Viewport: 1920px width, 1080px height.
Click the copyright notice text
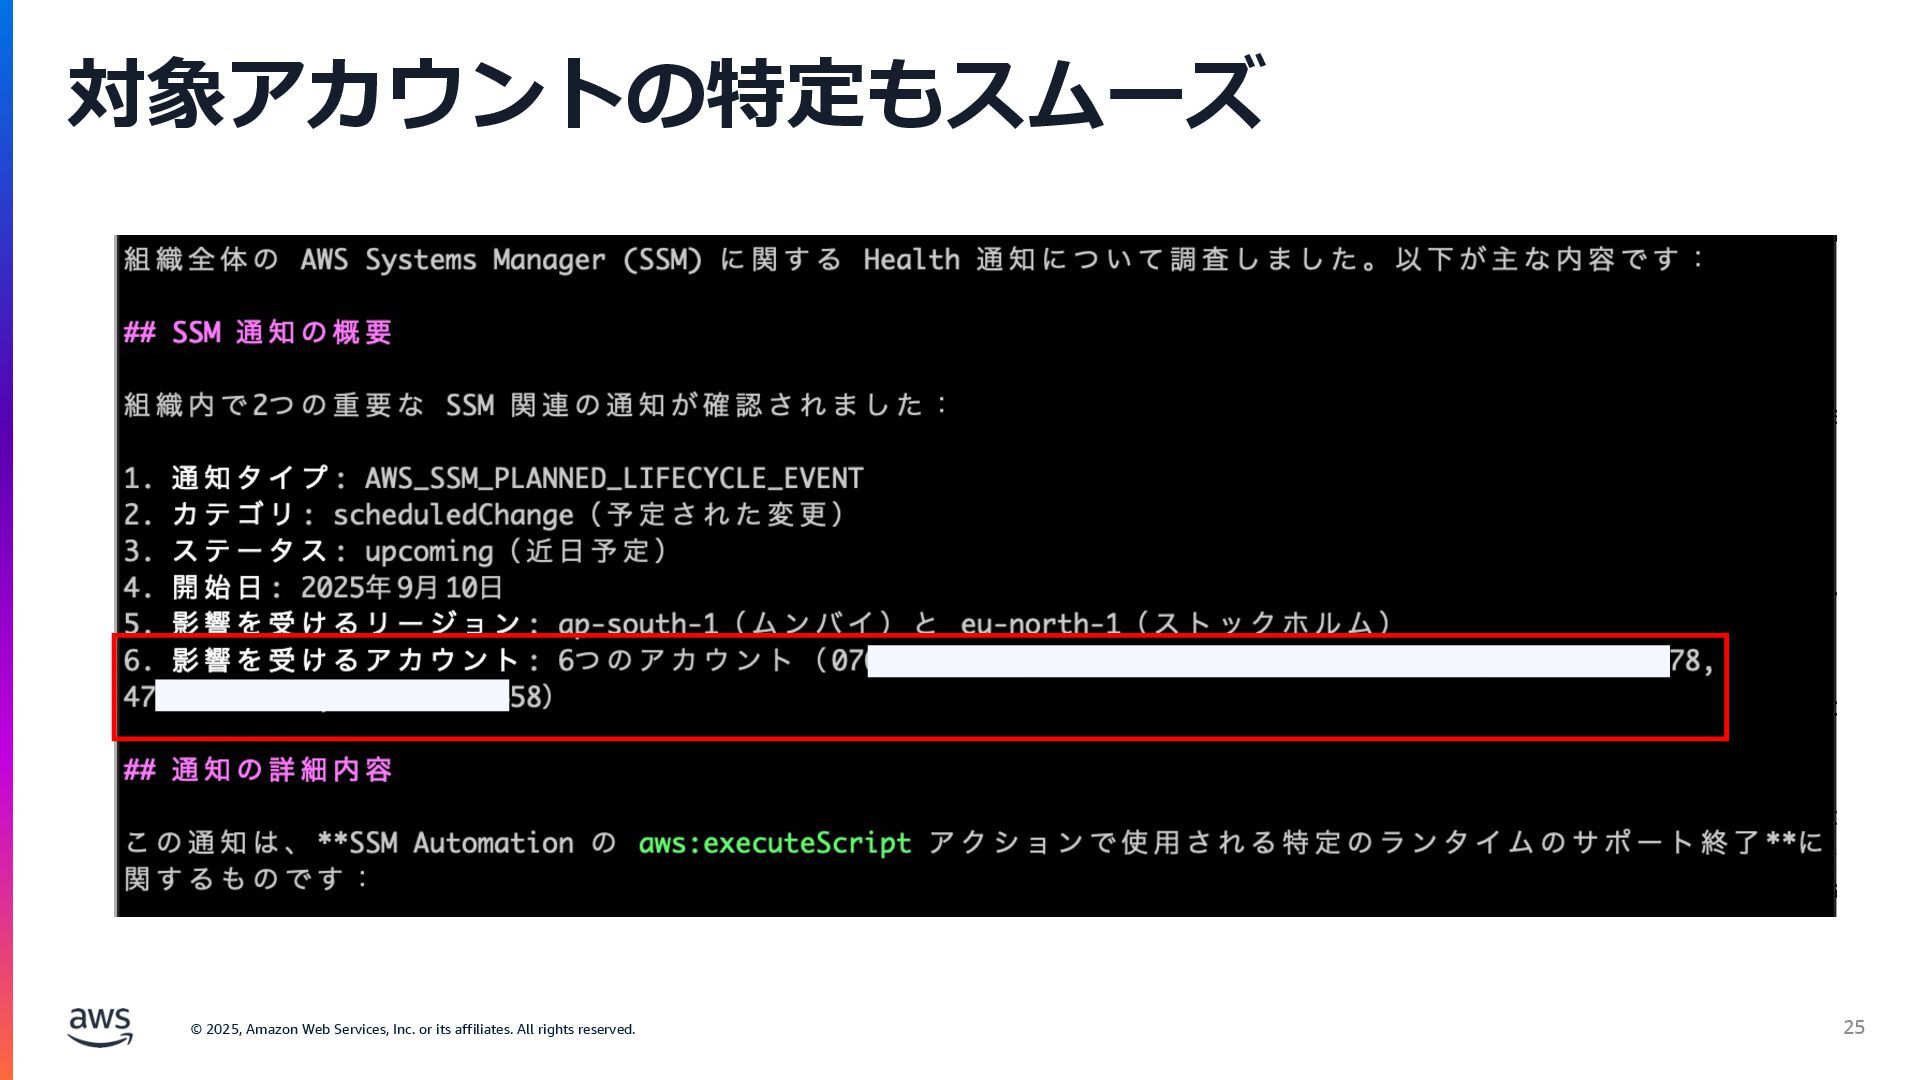(x=412, y=1029)
